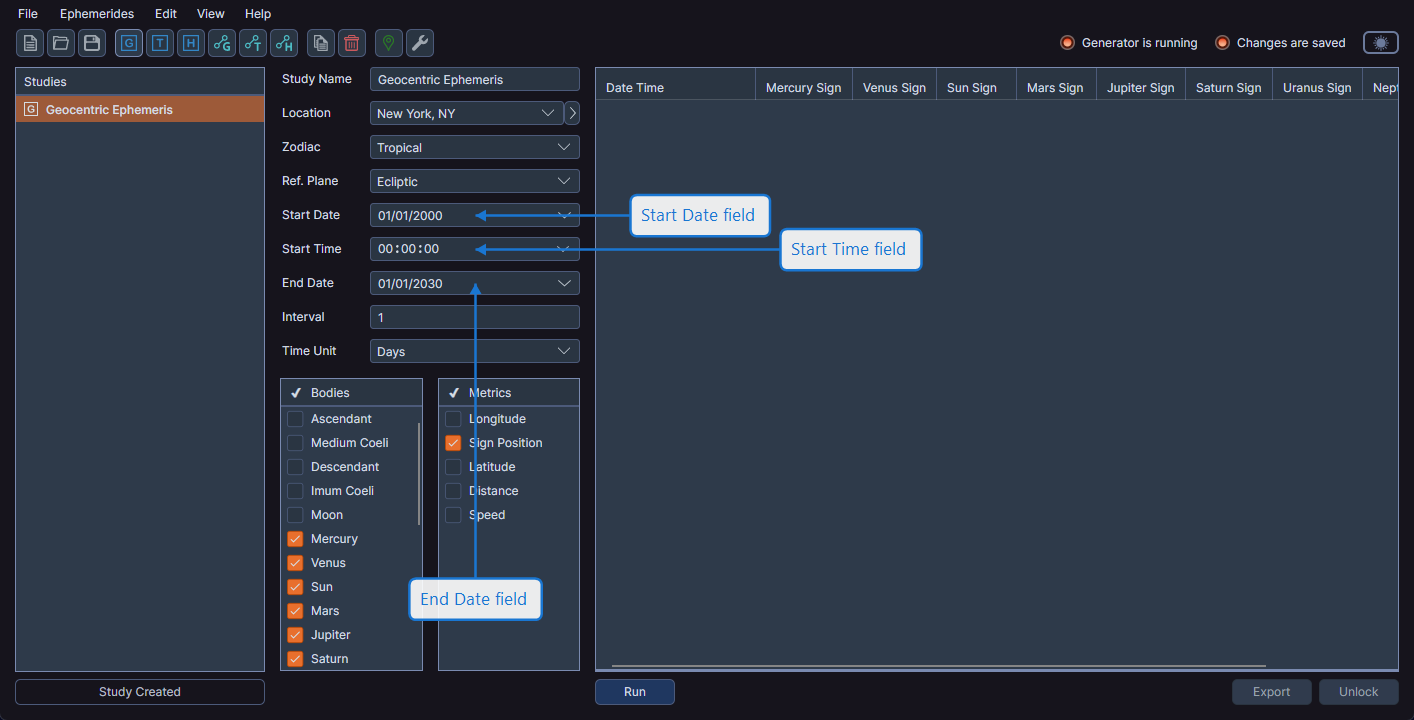Open the Zodiac dropdown showing Tropical
This screenshot has width=1414, height=720.
coord(474,147)
